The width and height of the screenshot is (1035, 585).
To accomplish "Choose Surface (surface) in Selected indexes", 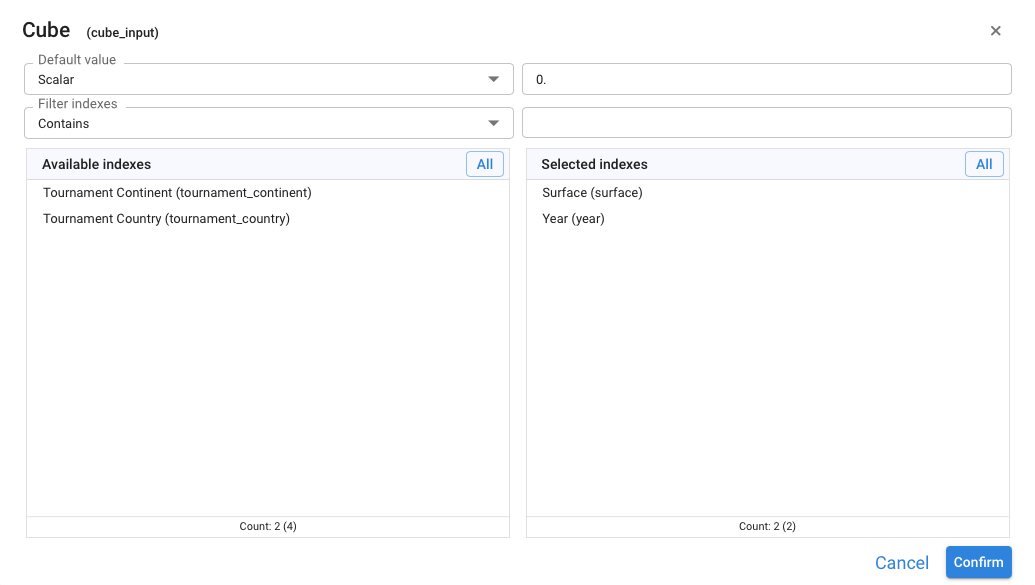I will click(x=592, y=193).
